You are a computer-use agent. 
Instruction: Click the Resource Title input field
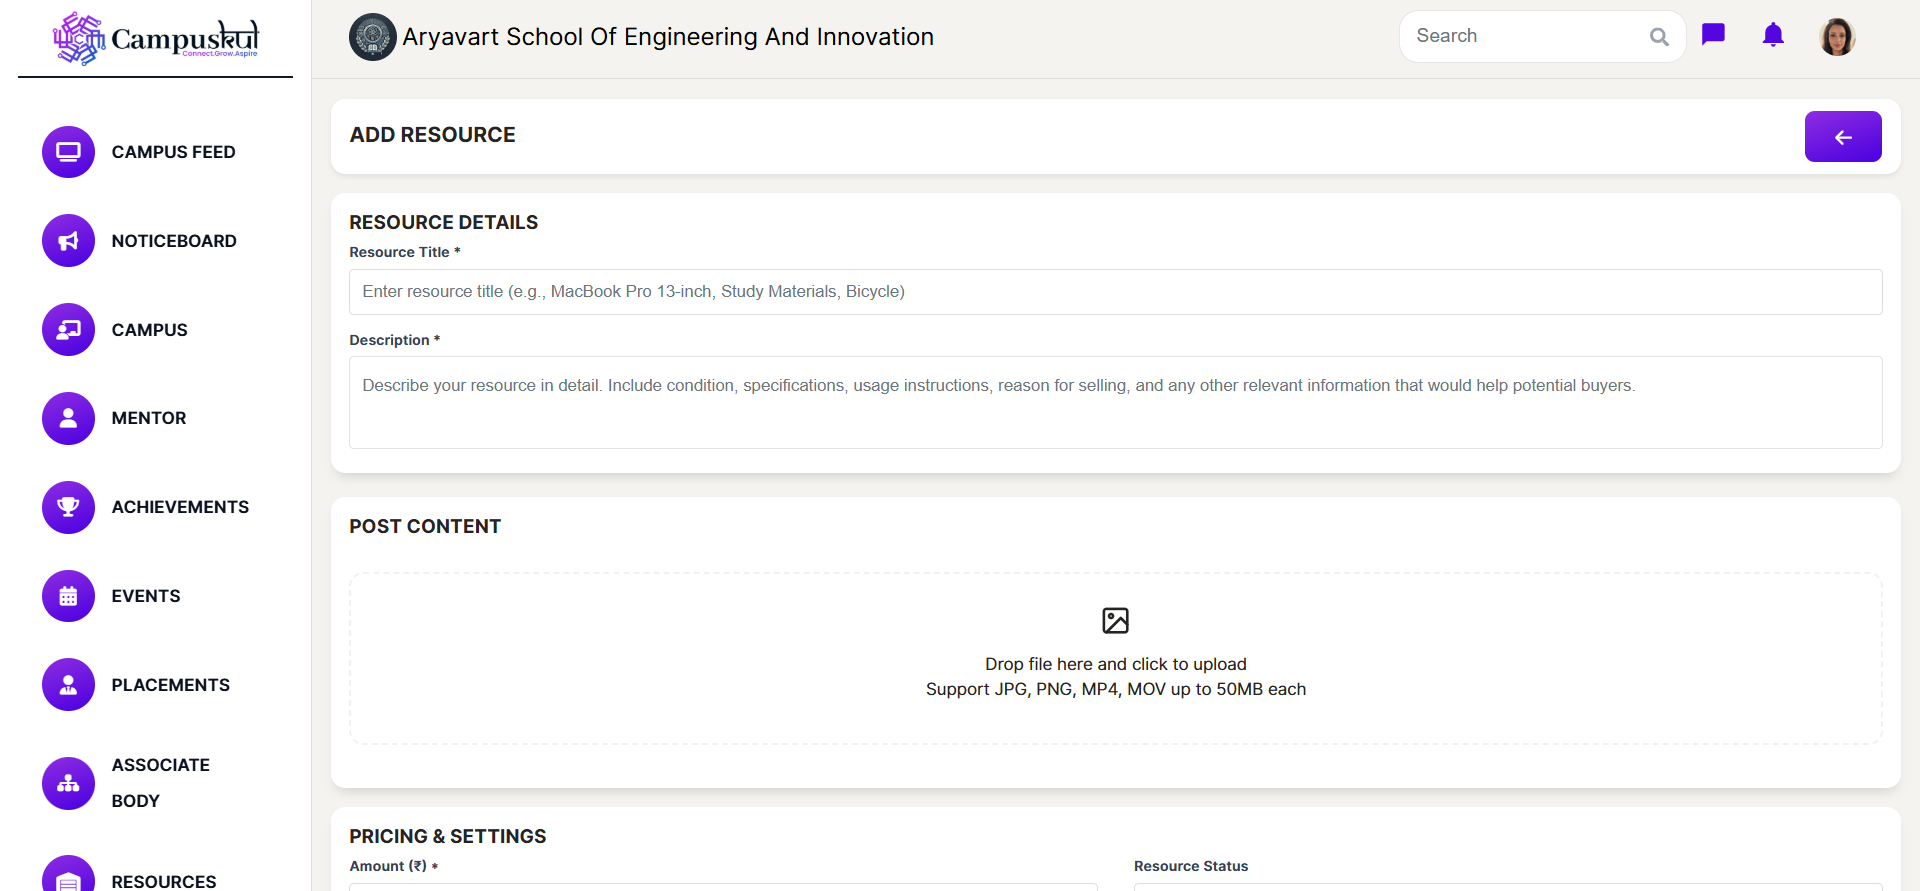tap(1115, 292)
